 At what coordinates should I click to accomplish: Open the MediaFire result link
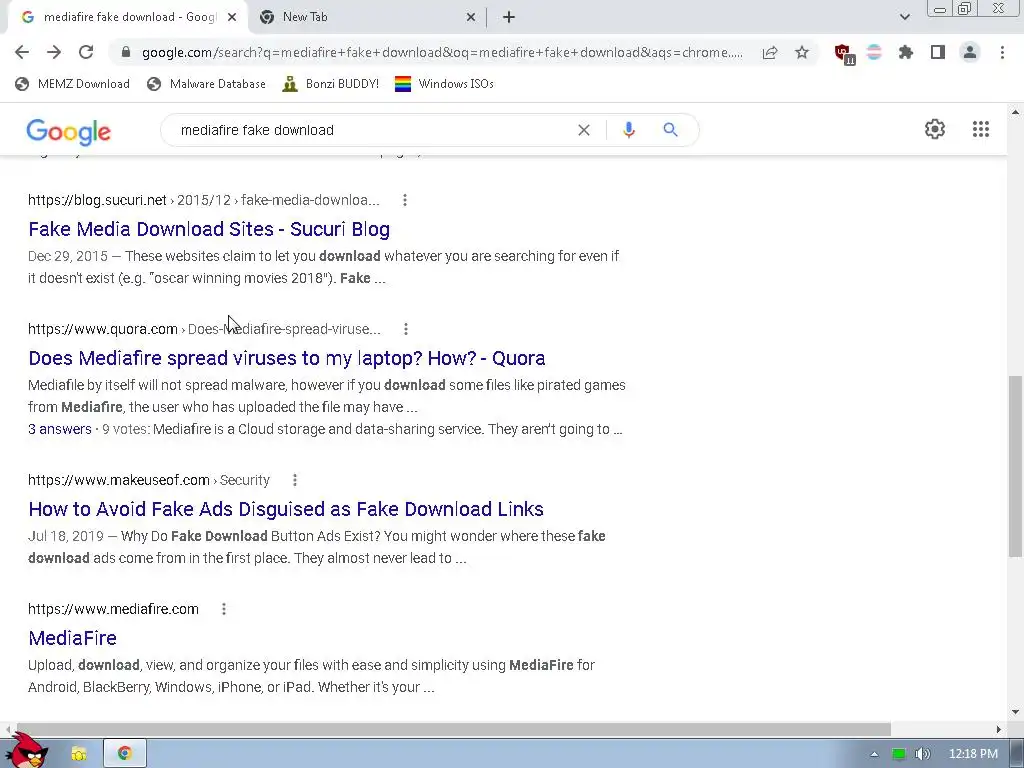pyautogui.click(x=72, y=638)
